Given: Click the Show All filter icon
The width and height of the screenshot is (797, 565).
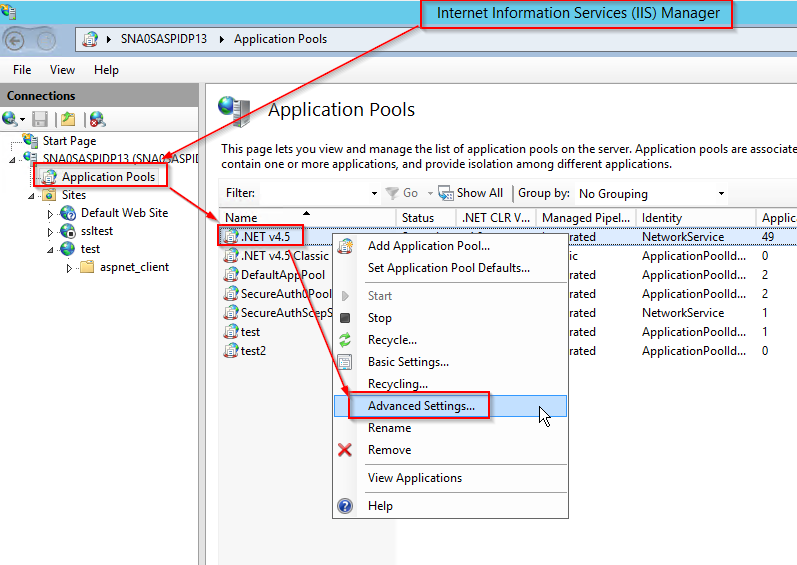Looking at the screenshot, I should [446, 193].
